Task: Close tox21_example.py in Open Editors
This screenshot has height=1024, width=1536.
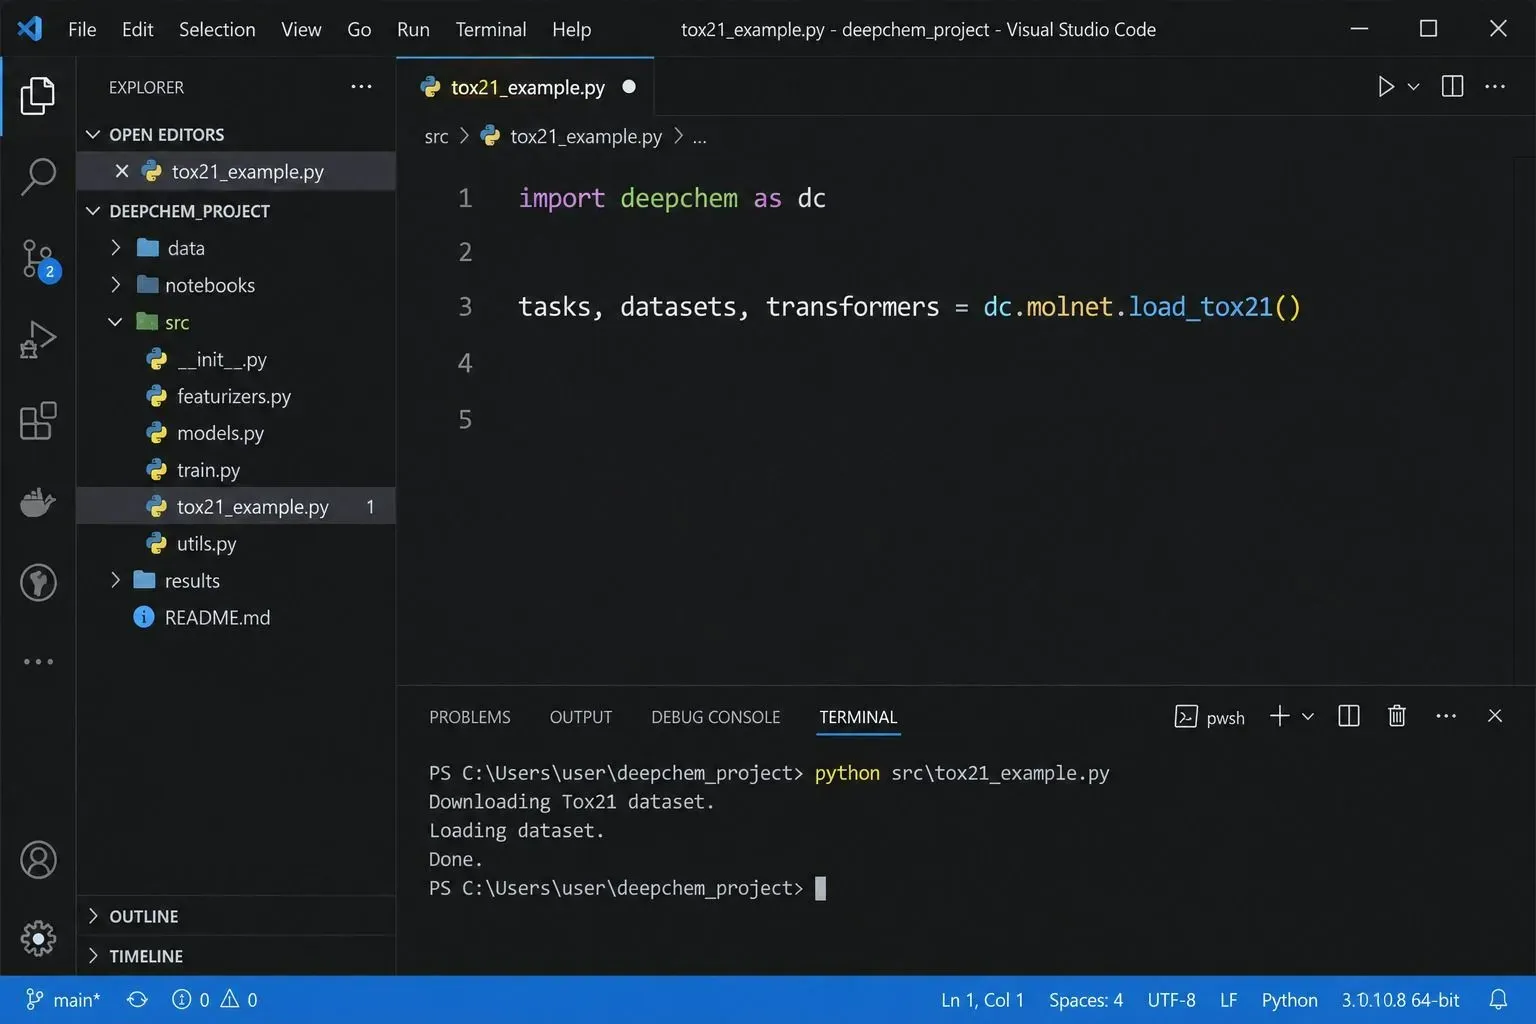Action: [121, 171]
